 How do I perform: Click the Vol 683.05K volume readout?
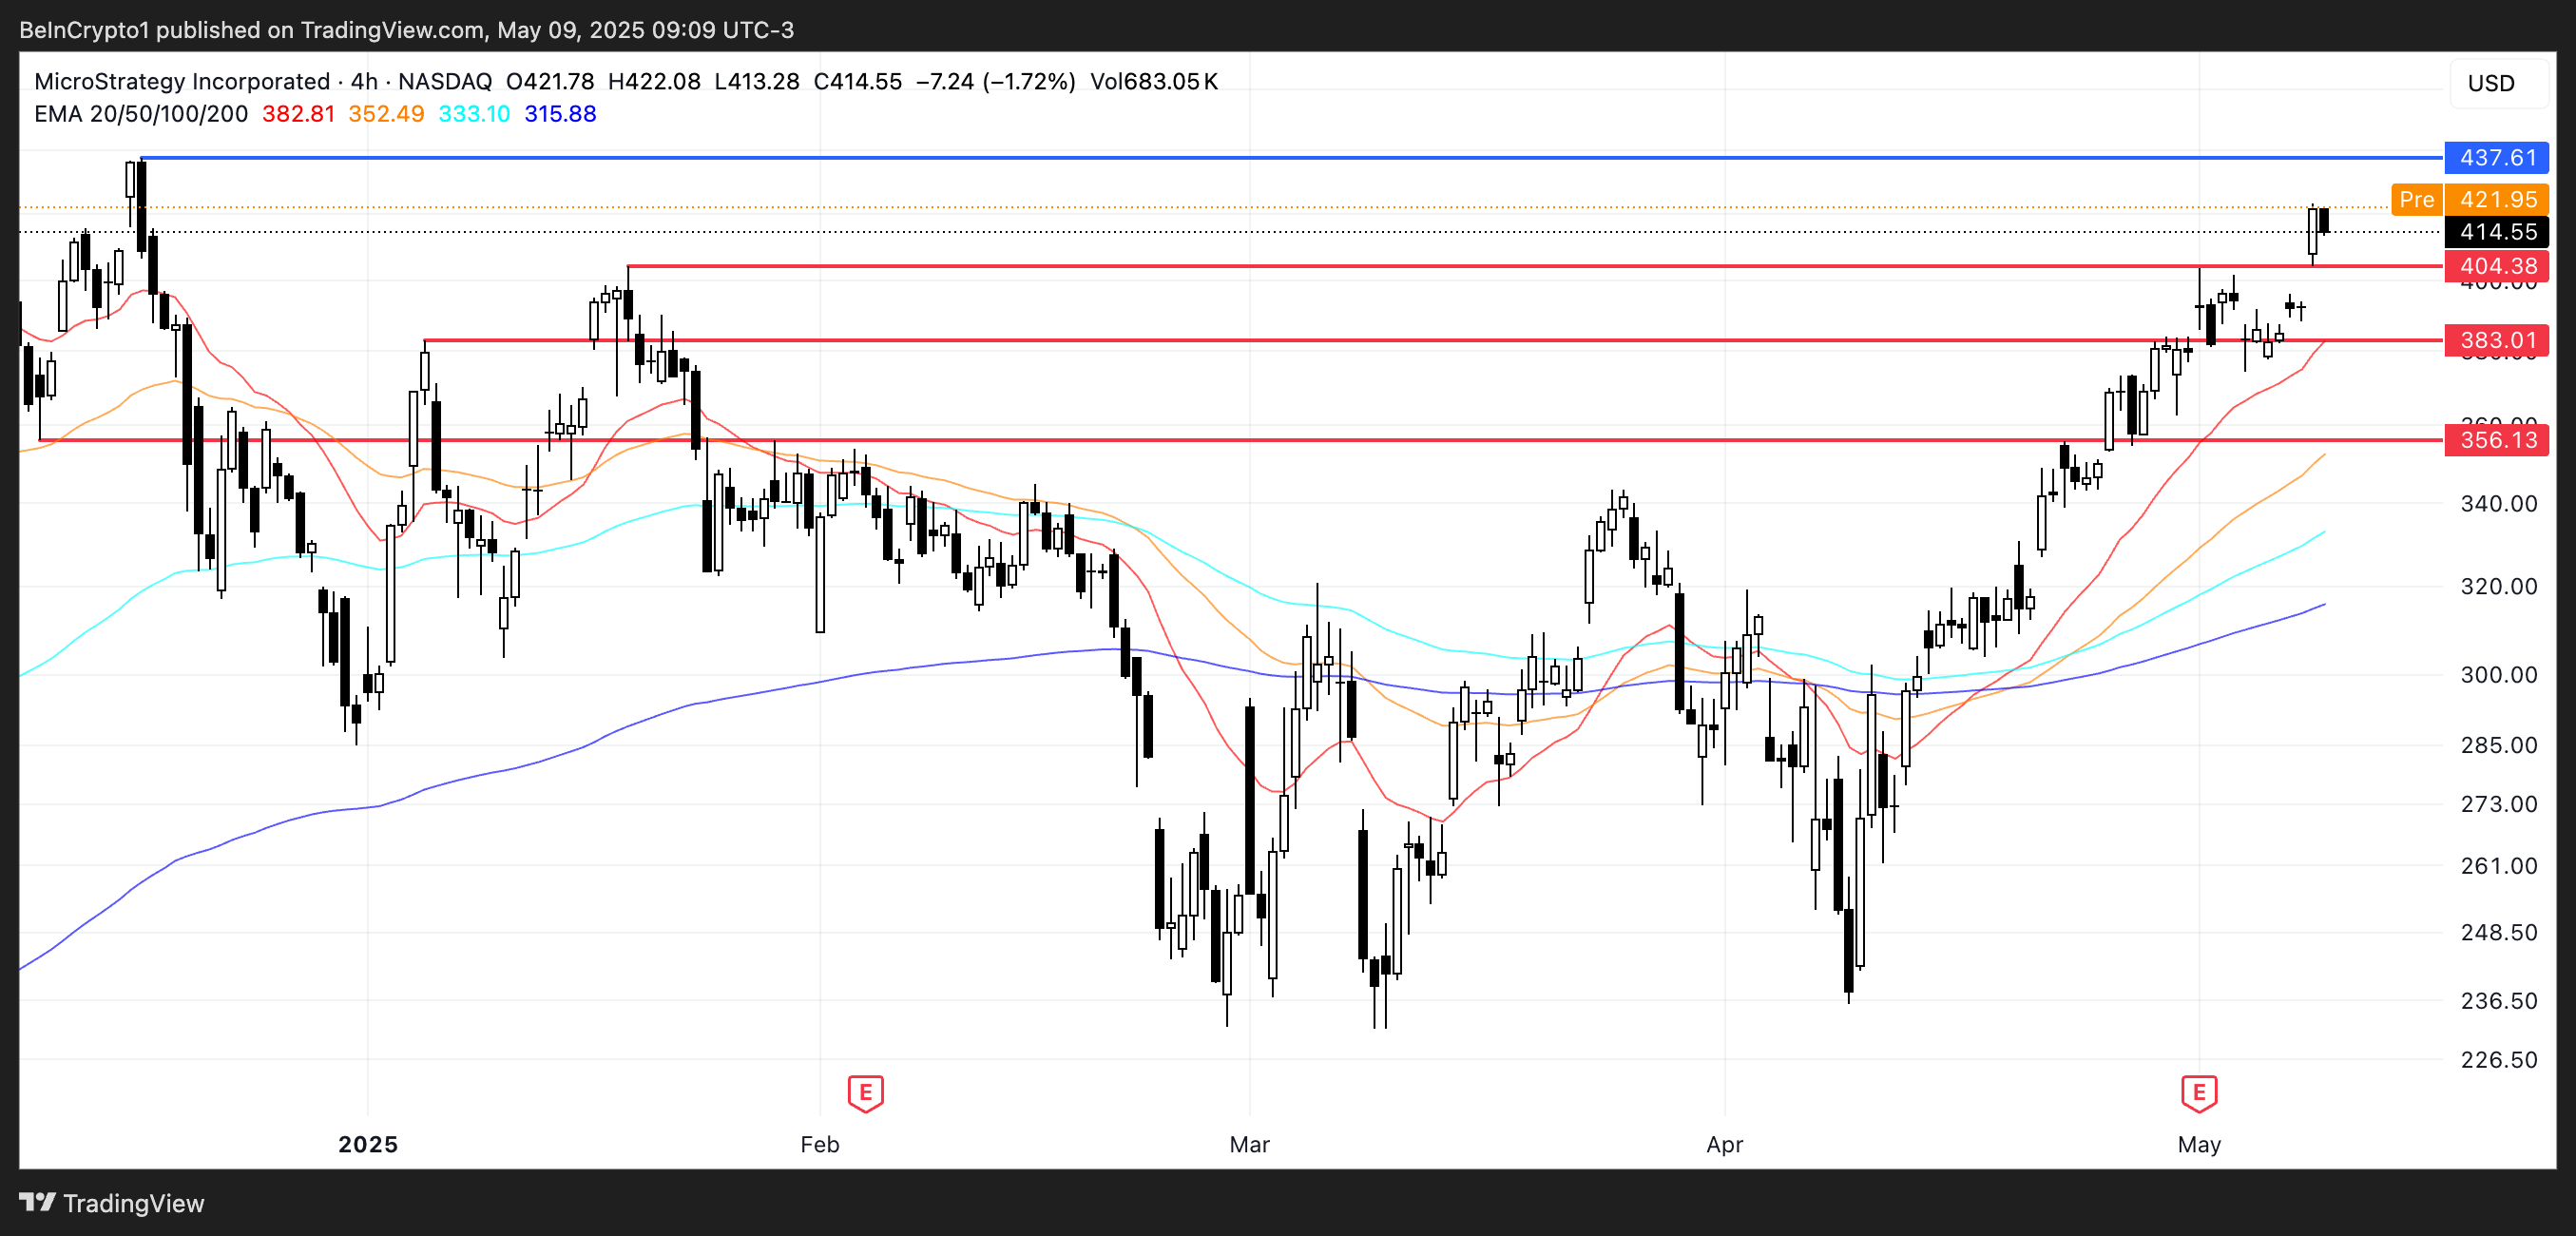click(x=1154, y=81)
